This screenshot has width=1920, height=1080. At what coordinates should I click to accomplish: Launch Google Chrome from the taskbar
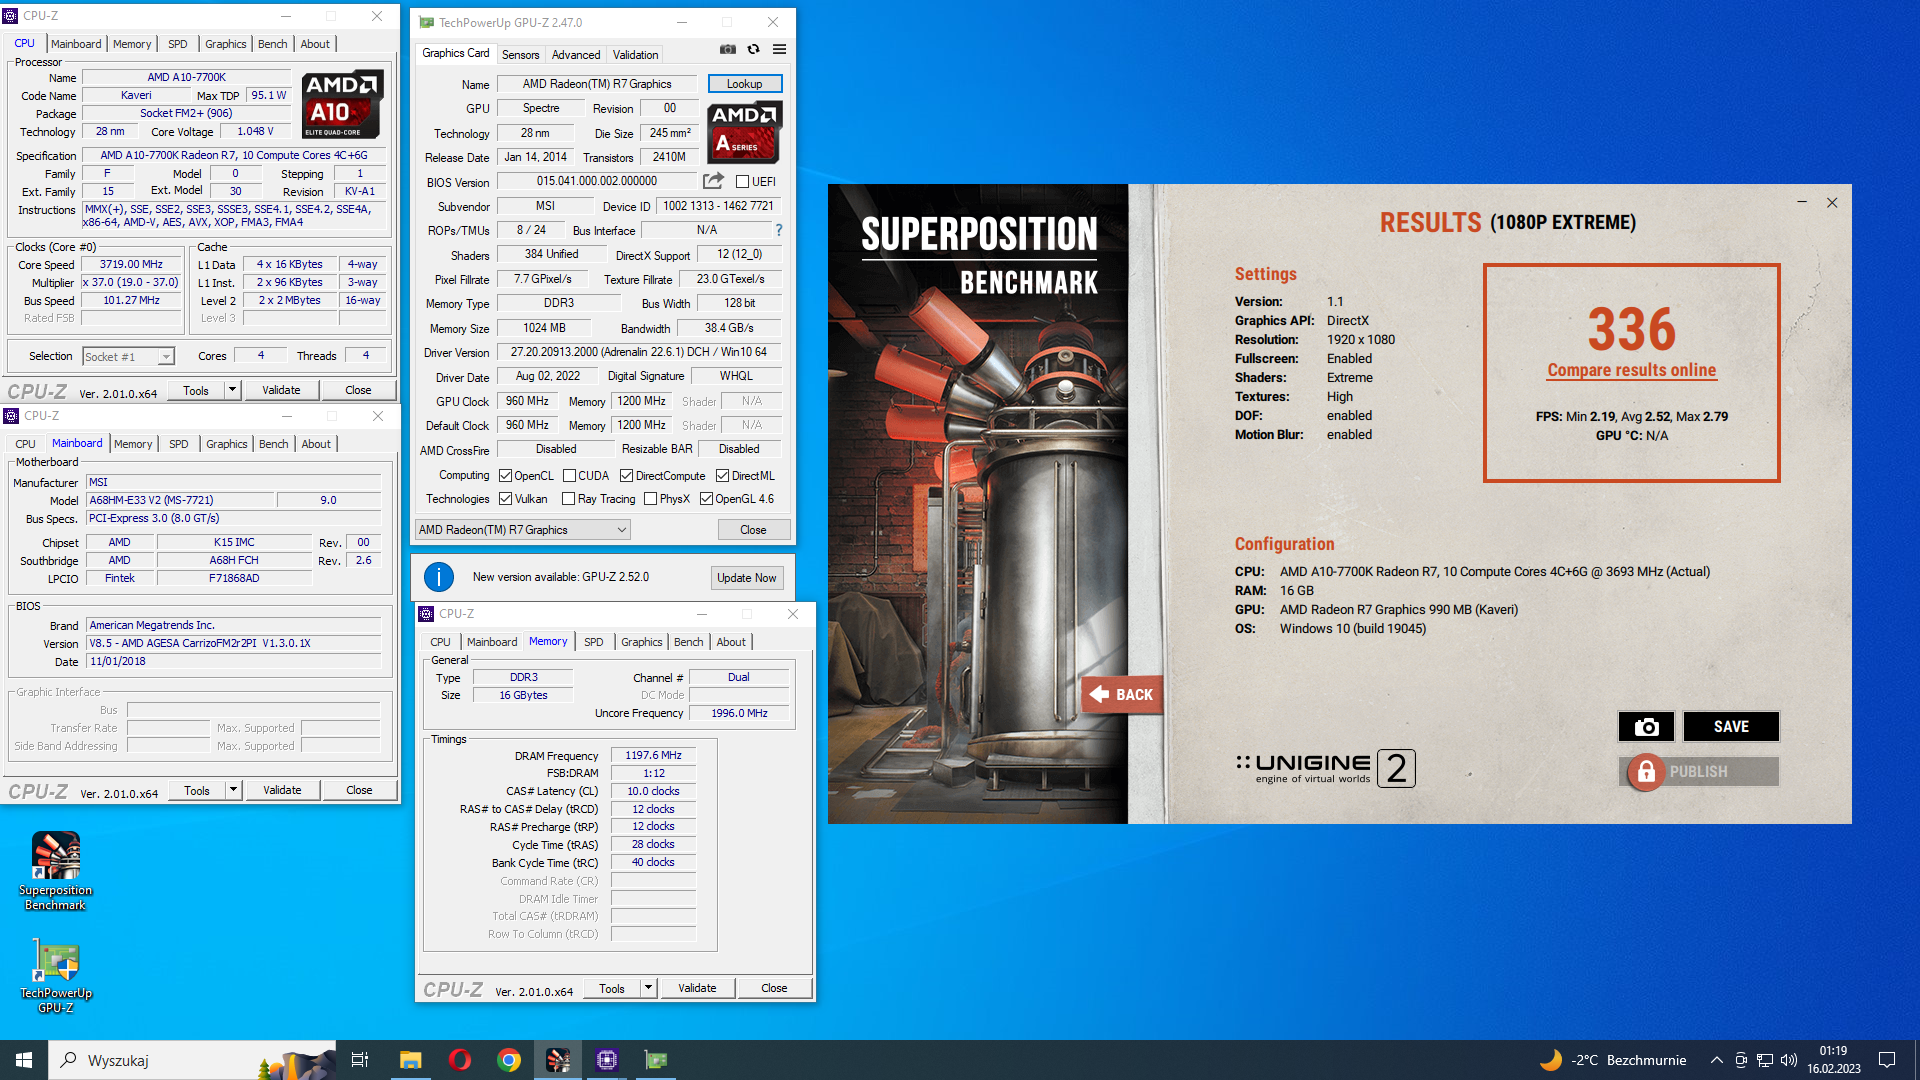pos(509,1060)
